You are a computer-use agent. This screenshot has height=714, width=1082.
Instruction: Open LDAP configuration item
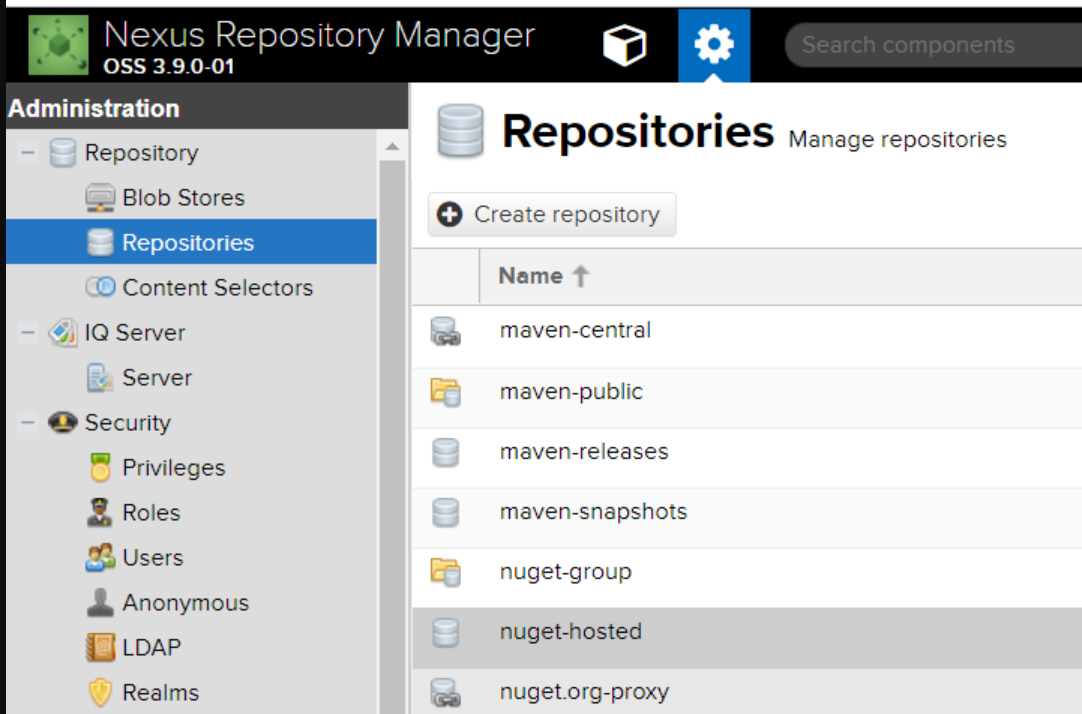tap(152, 648)
